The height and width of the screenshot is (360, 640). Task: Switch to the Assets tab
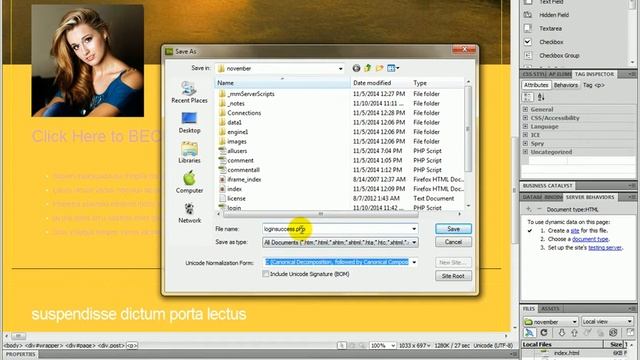pyautogui.click(x=550, y=309)
